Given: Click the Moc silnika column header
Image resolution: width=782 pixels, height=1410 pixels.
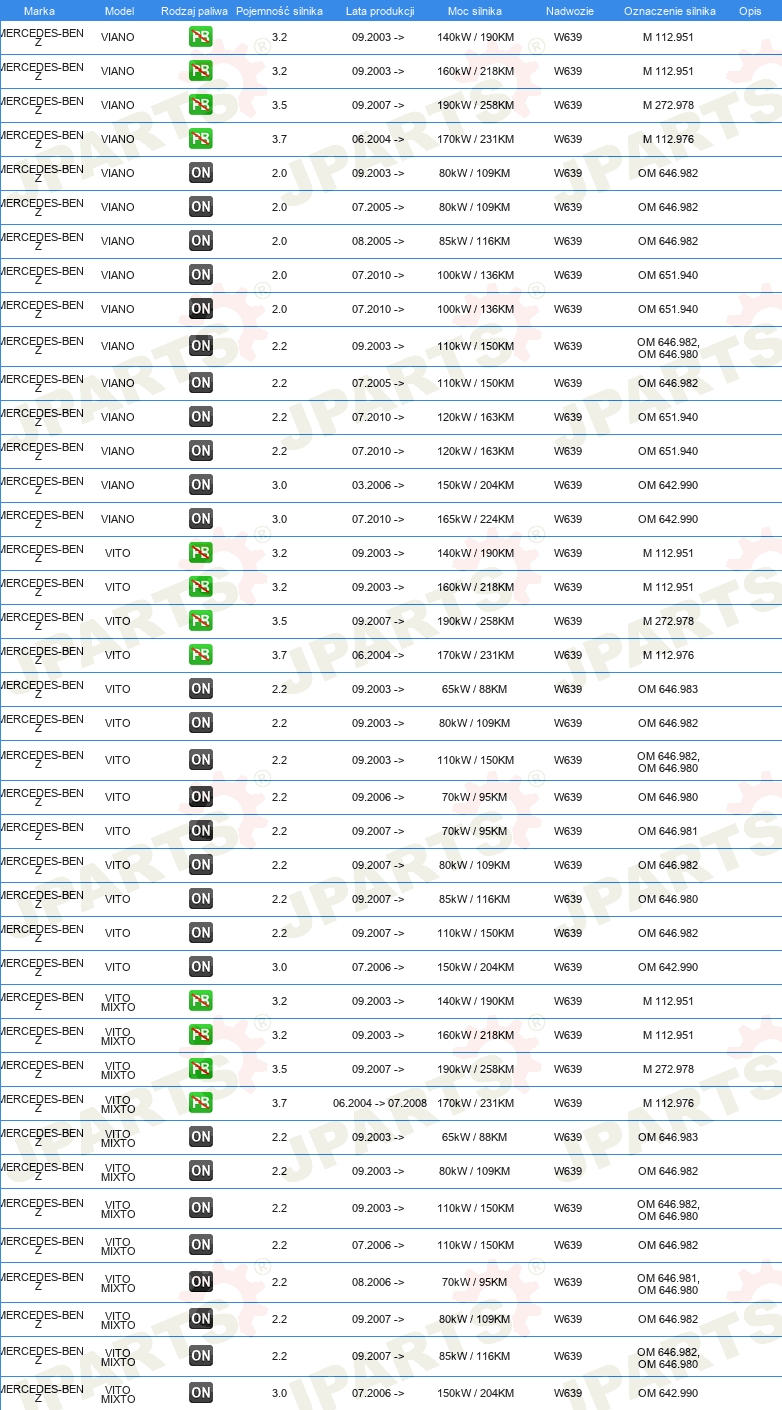Looking at the screenshot, I should pyautogui.click(x=475, y=11).
